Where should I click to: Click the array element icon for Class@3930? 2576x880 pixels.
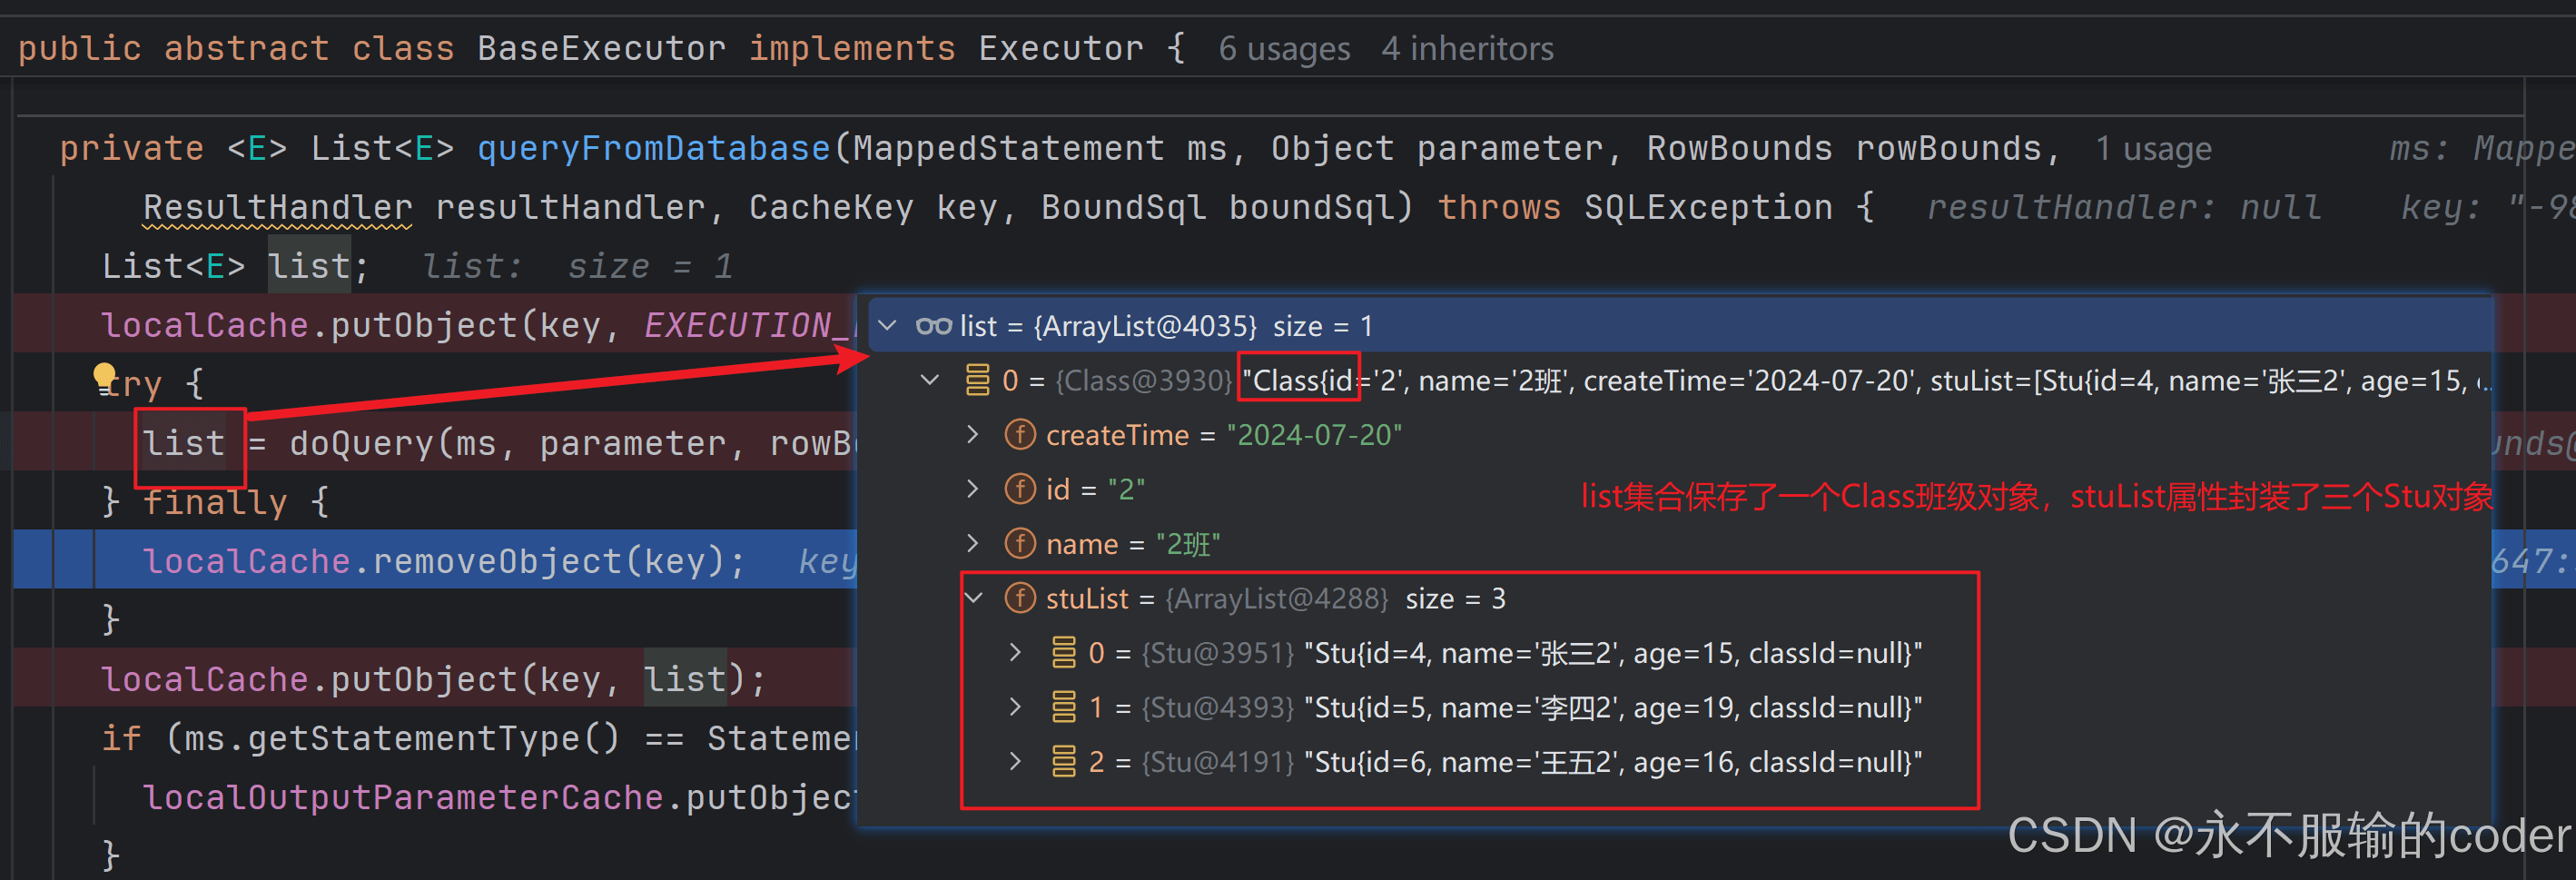tap(977, 380)
